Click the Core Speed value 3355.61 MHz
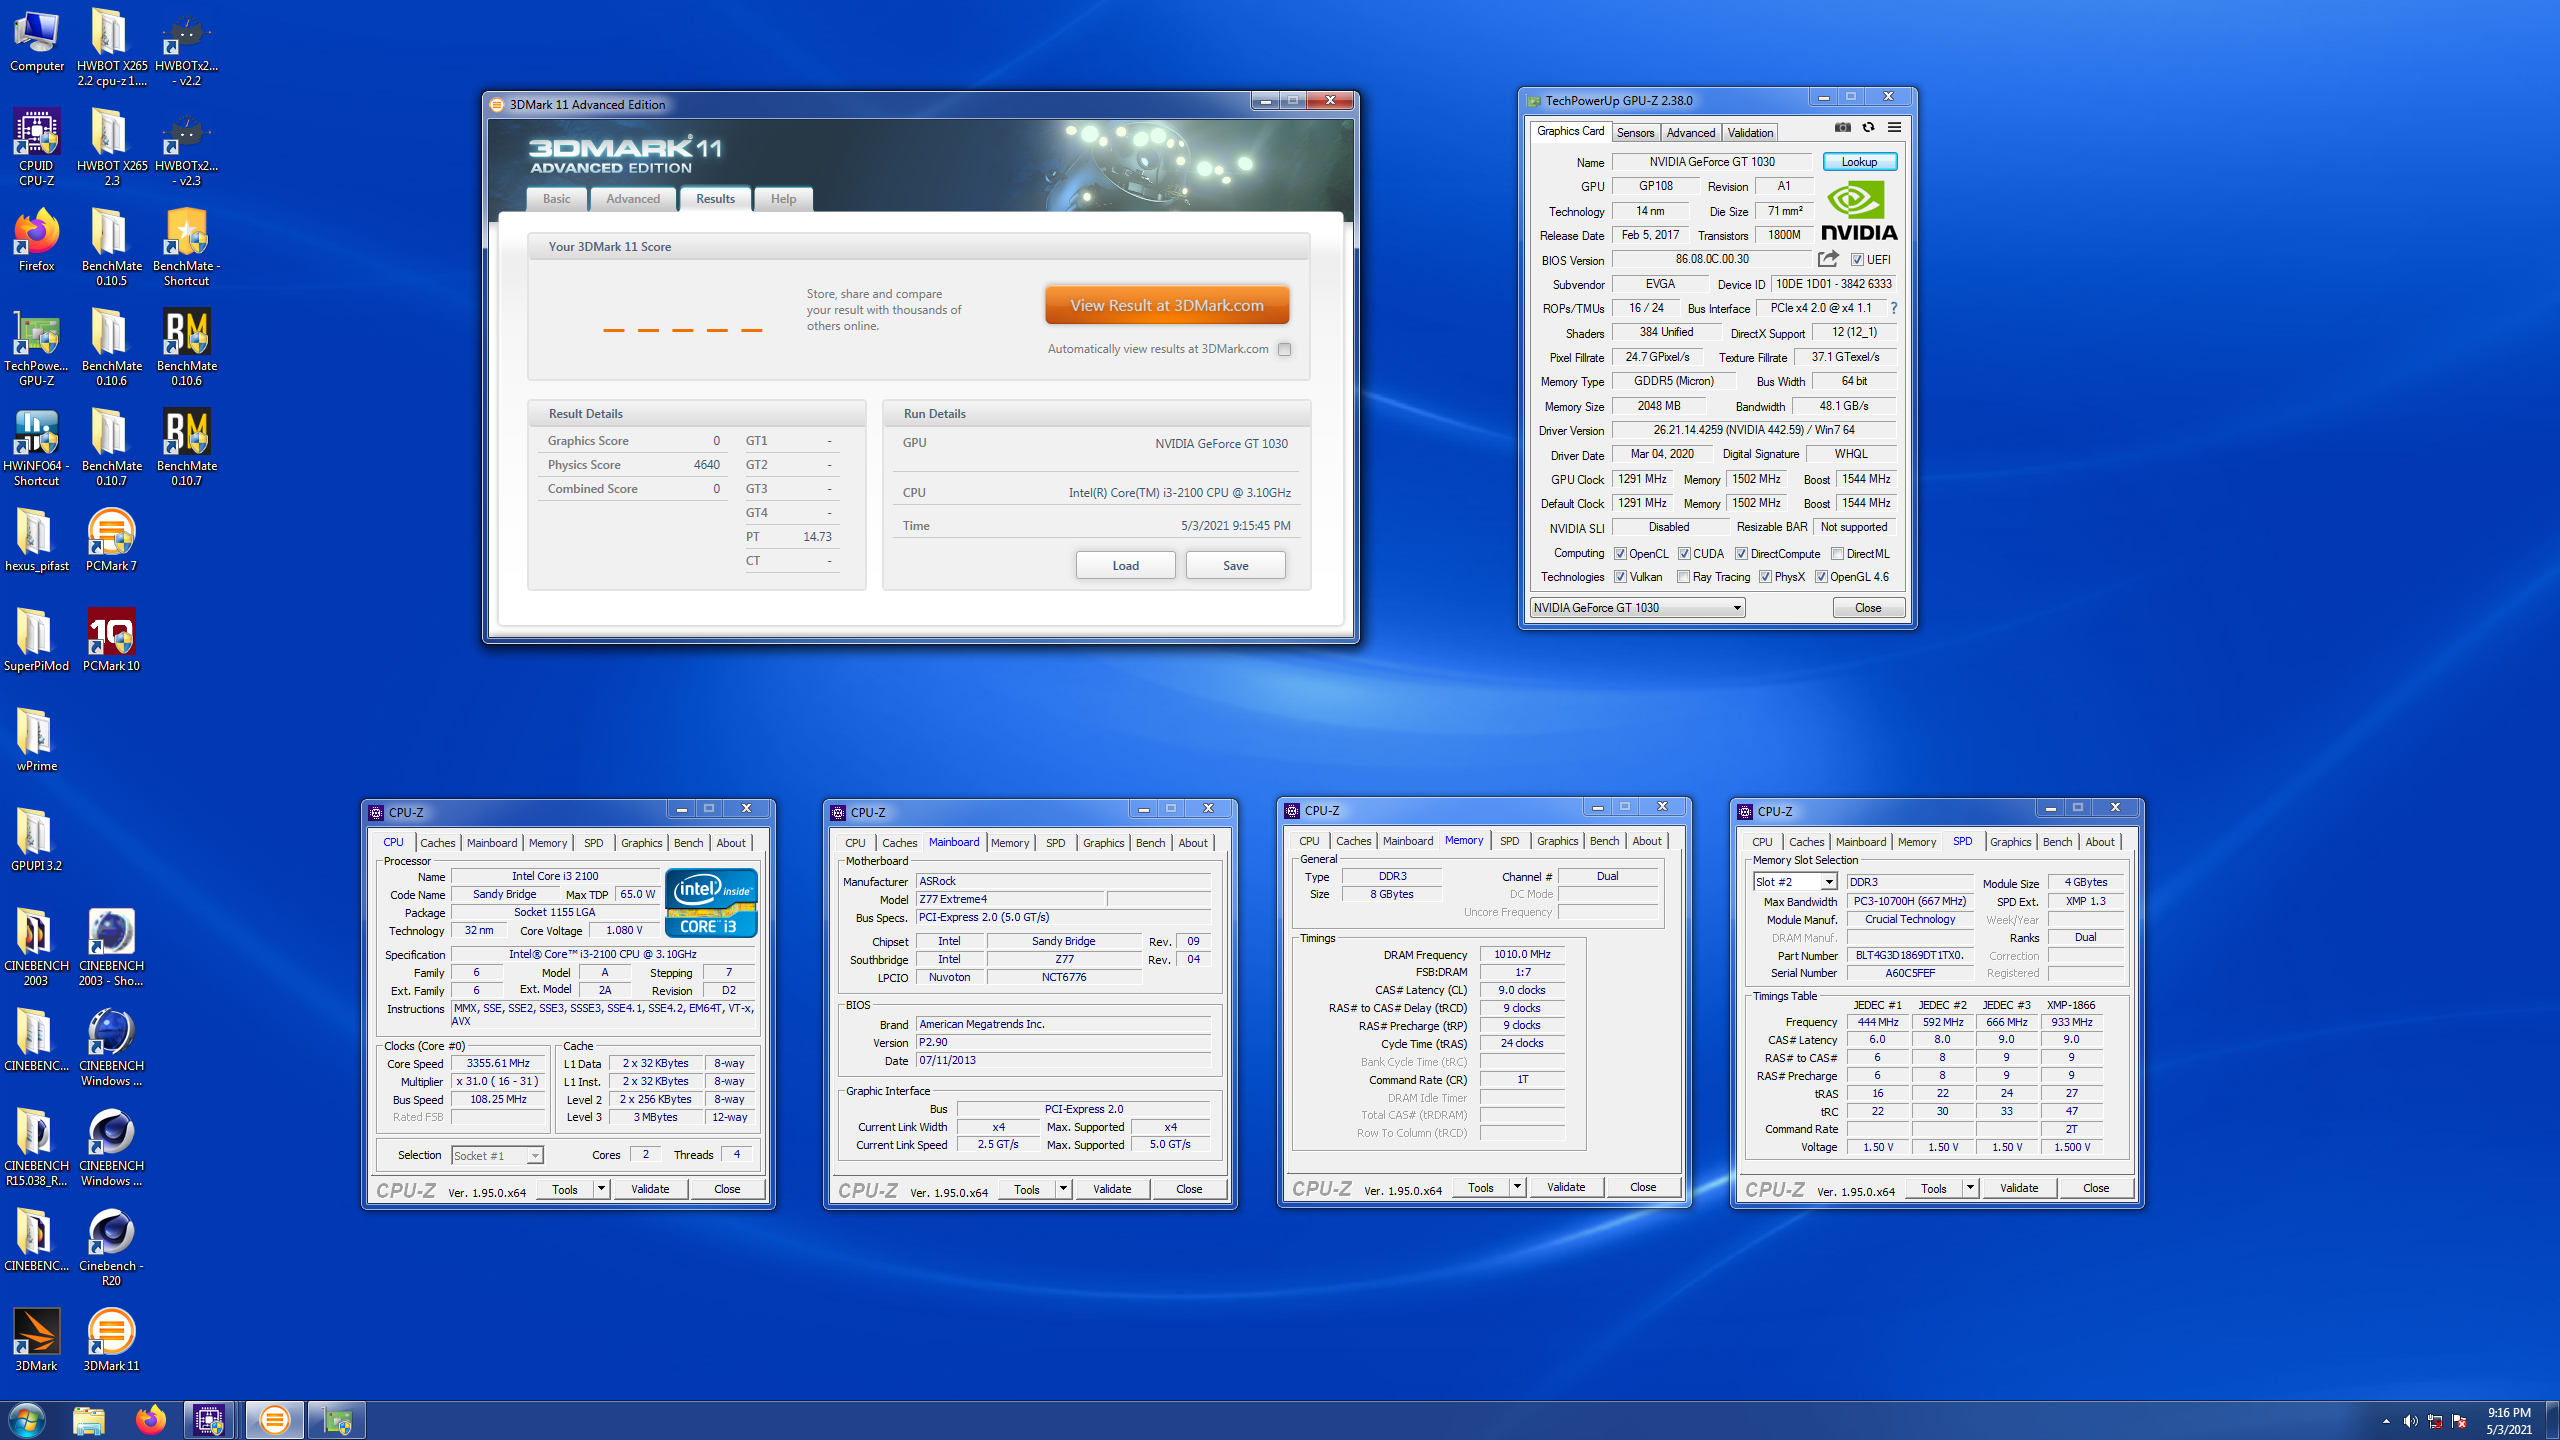This screenshot has height=1440, width=2560. [x=498, y=1064]
